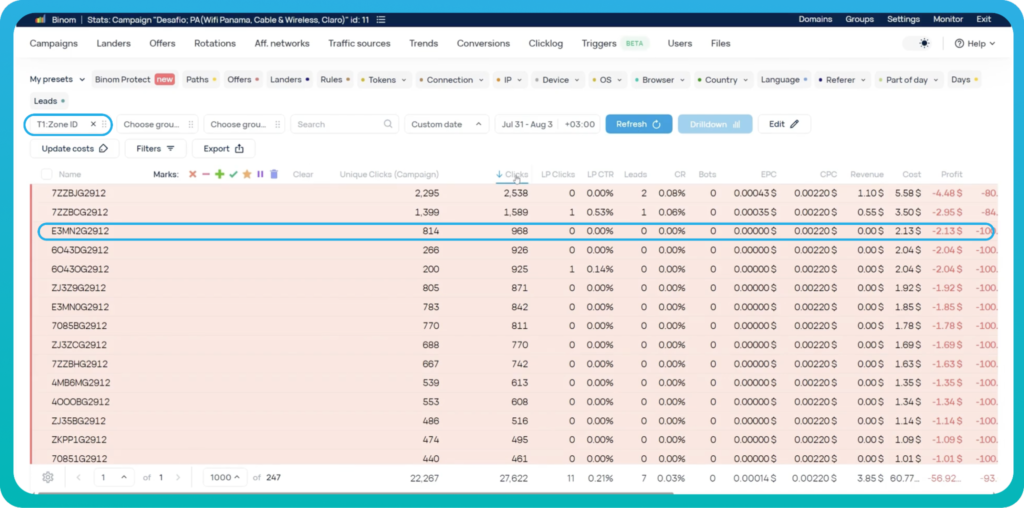This screenshot has width=1024, height=508.
Task: Click the Binom Protect preset
Action: pos(135,80)
